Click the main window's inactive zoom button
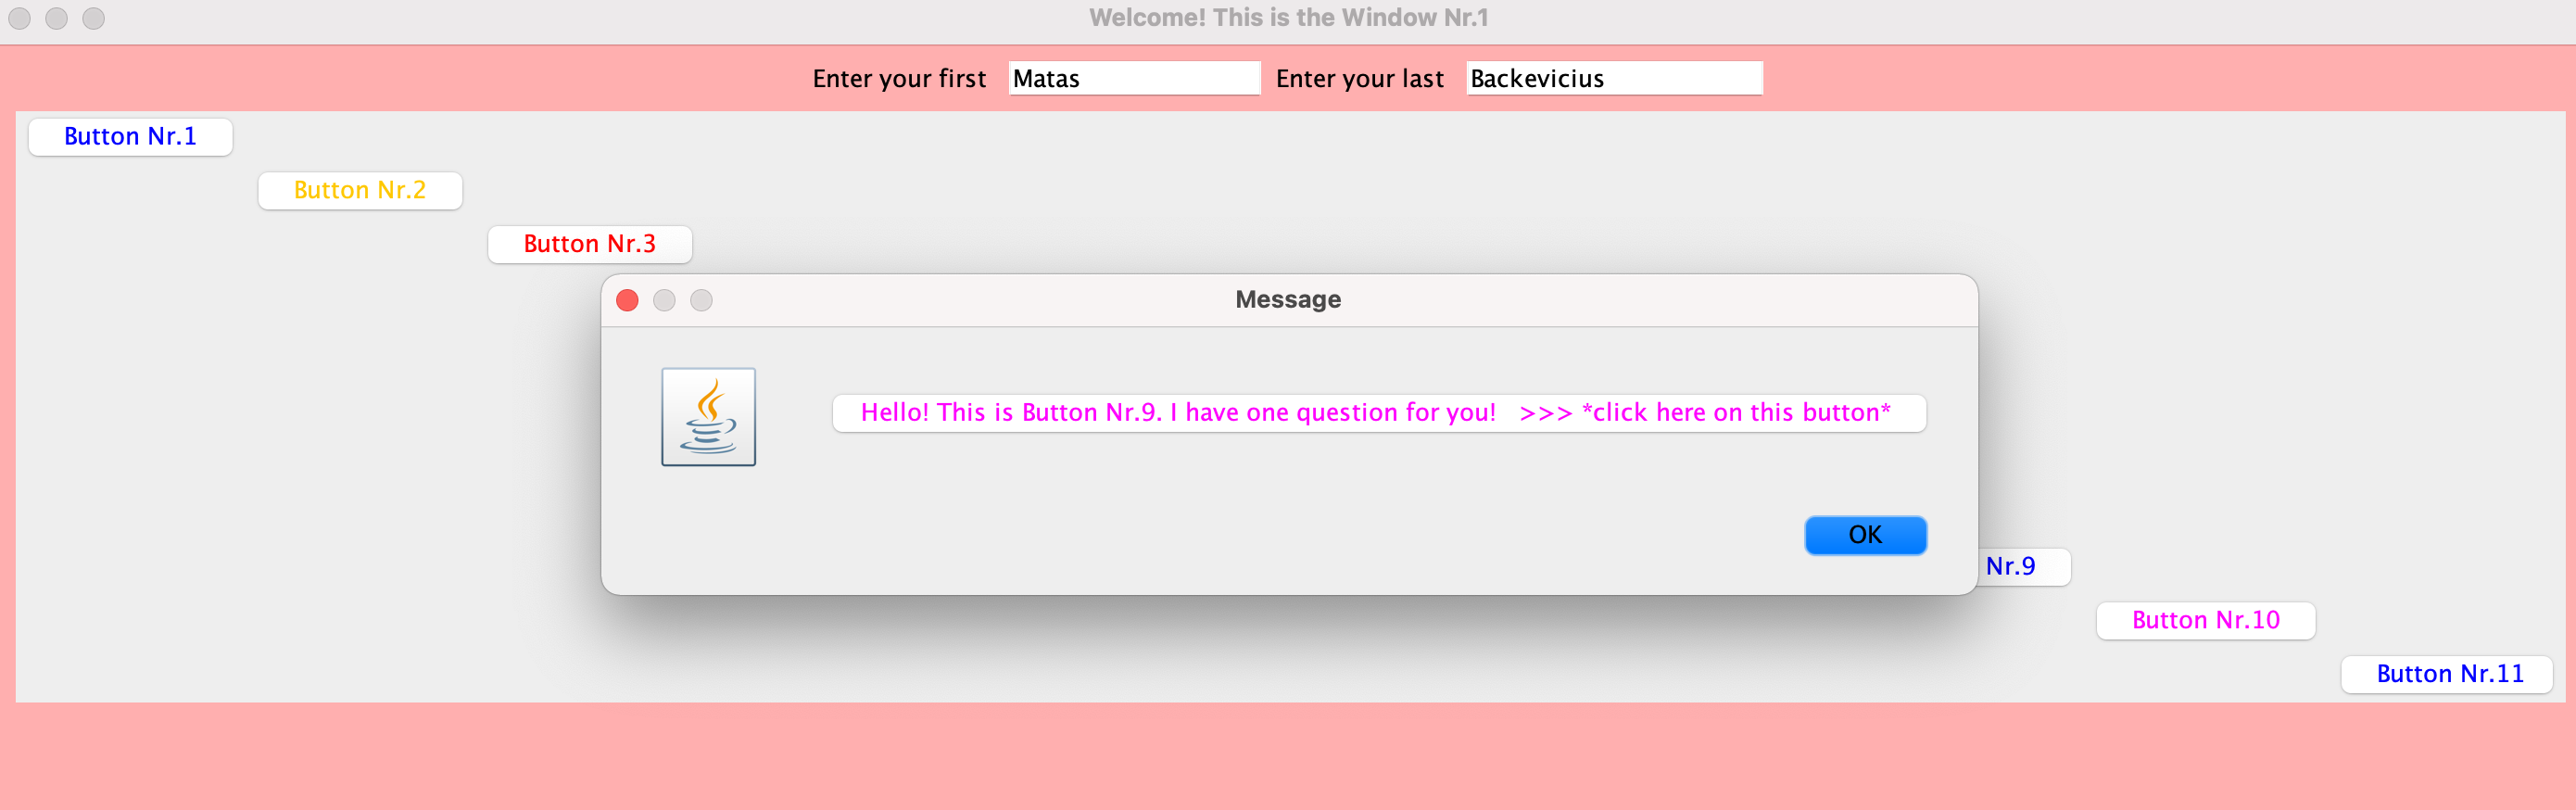 (94, 18)
